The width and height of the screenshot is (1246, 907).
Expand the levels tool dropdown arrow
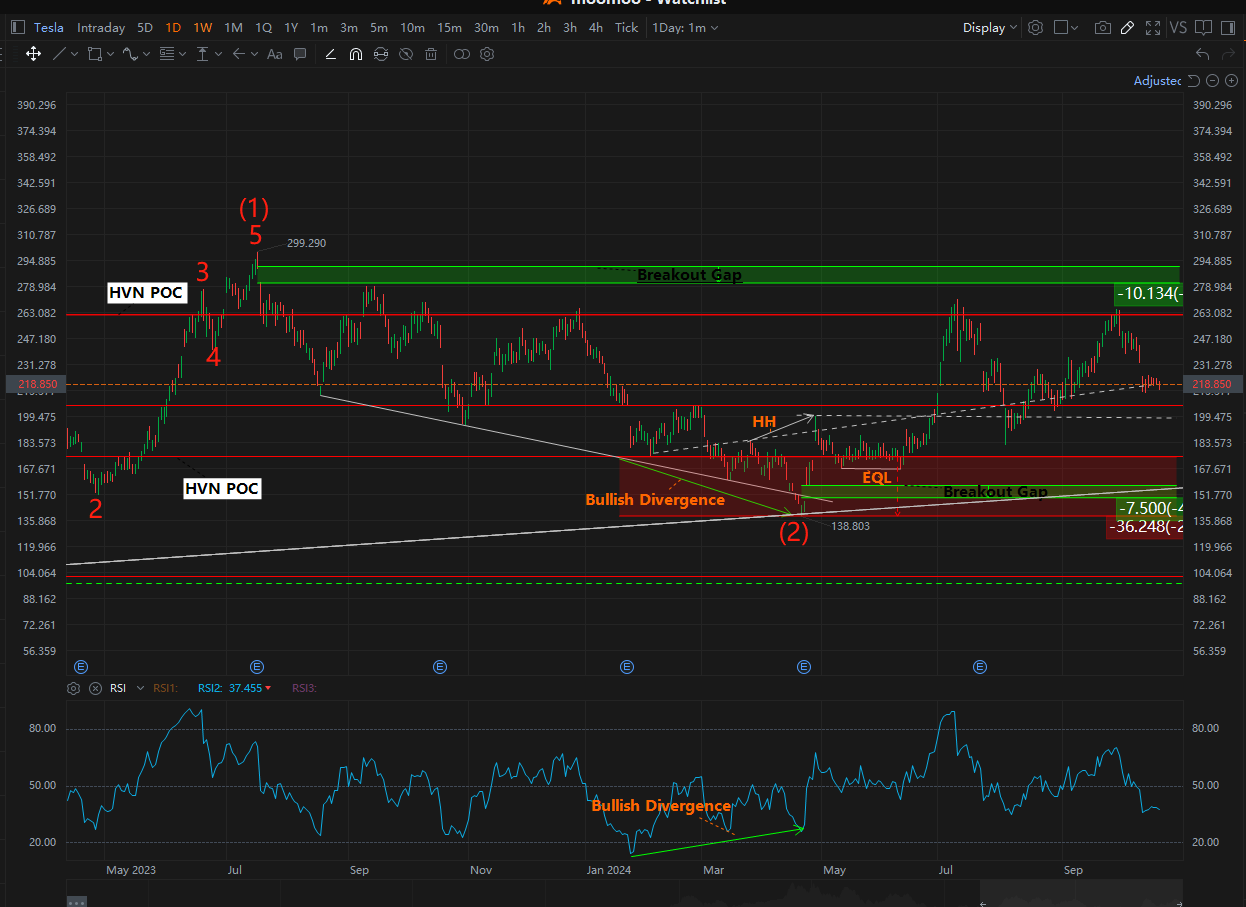click(x=183, y=54)
